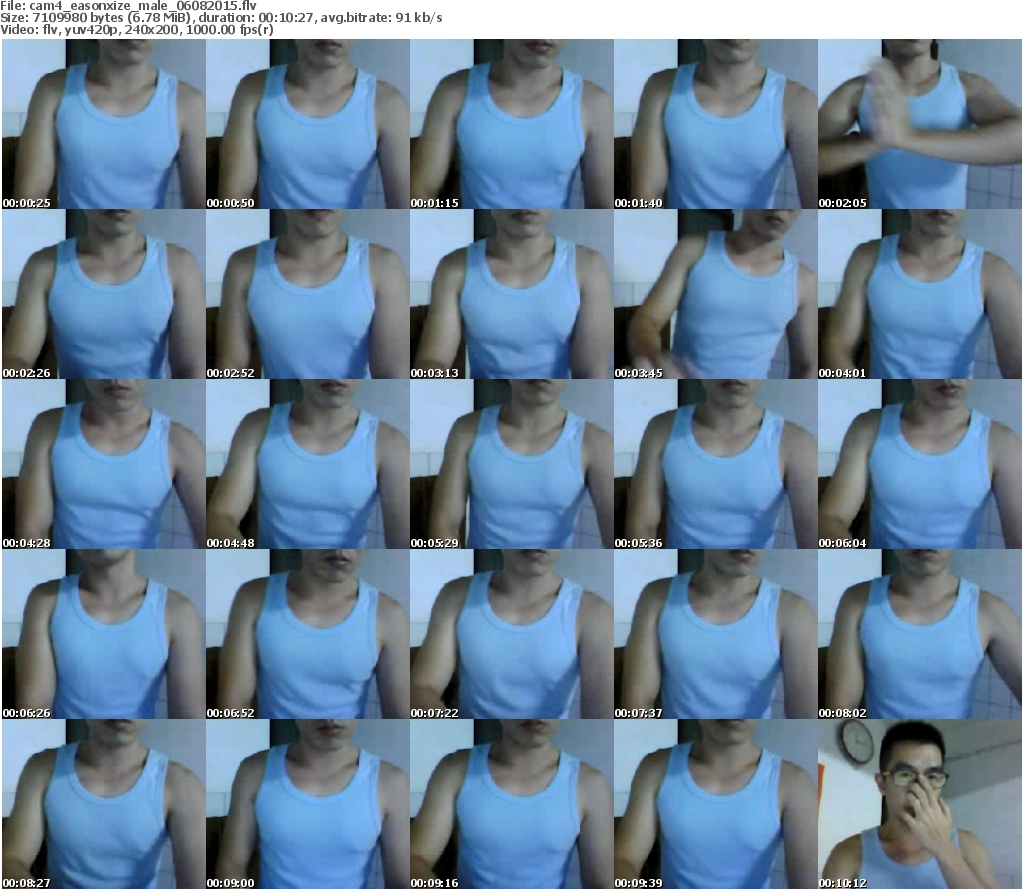Click the size line reading 7109980 bytes
Viewport: 1024px width, 889px height.
(x=221, y=18)
